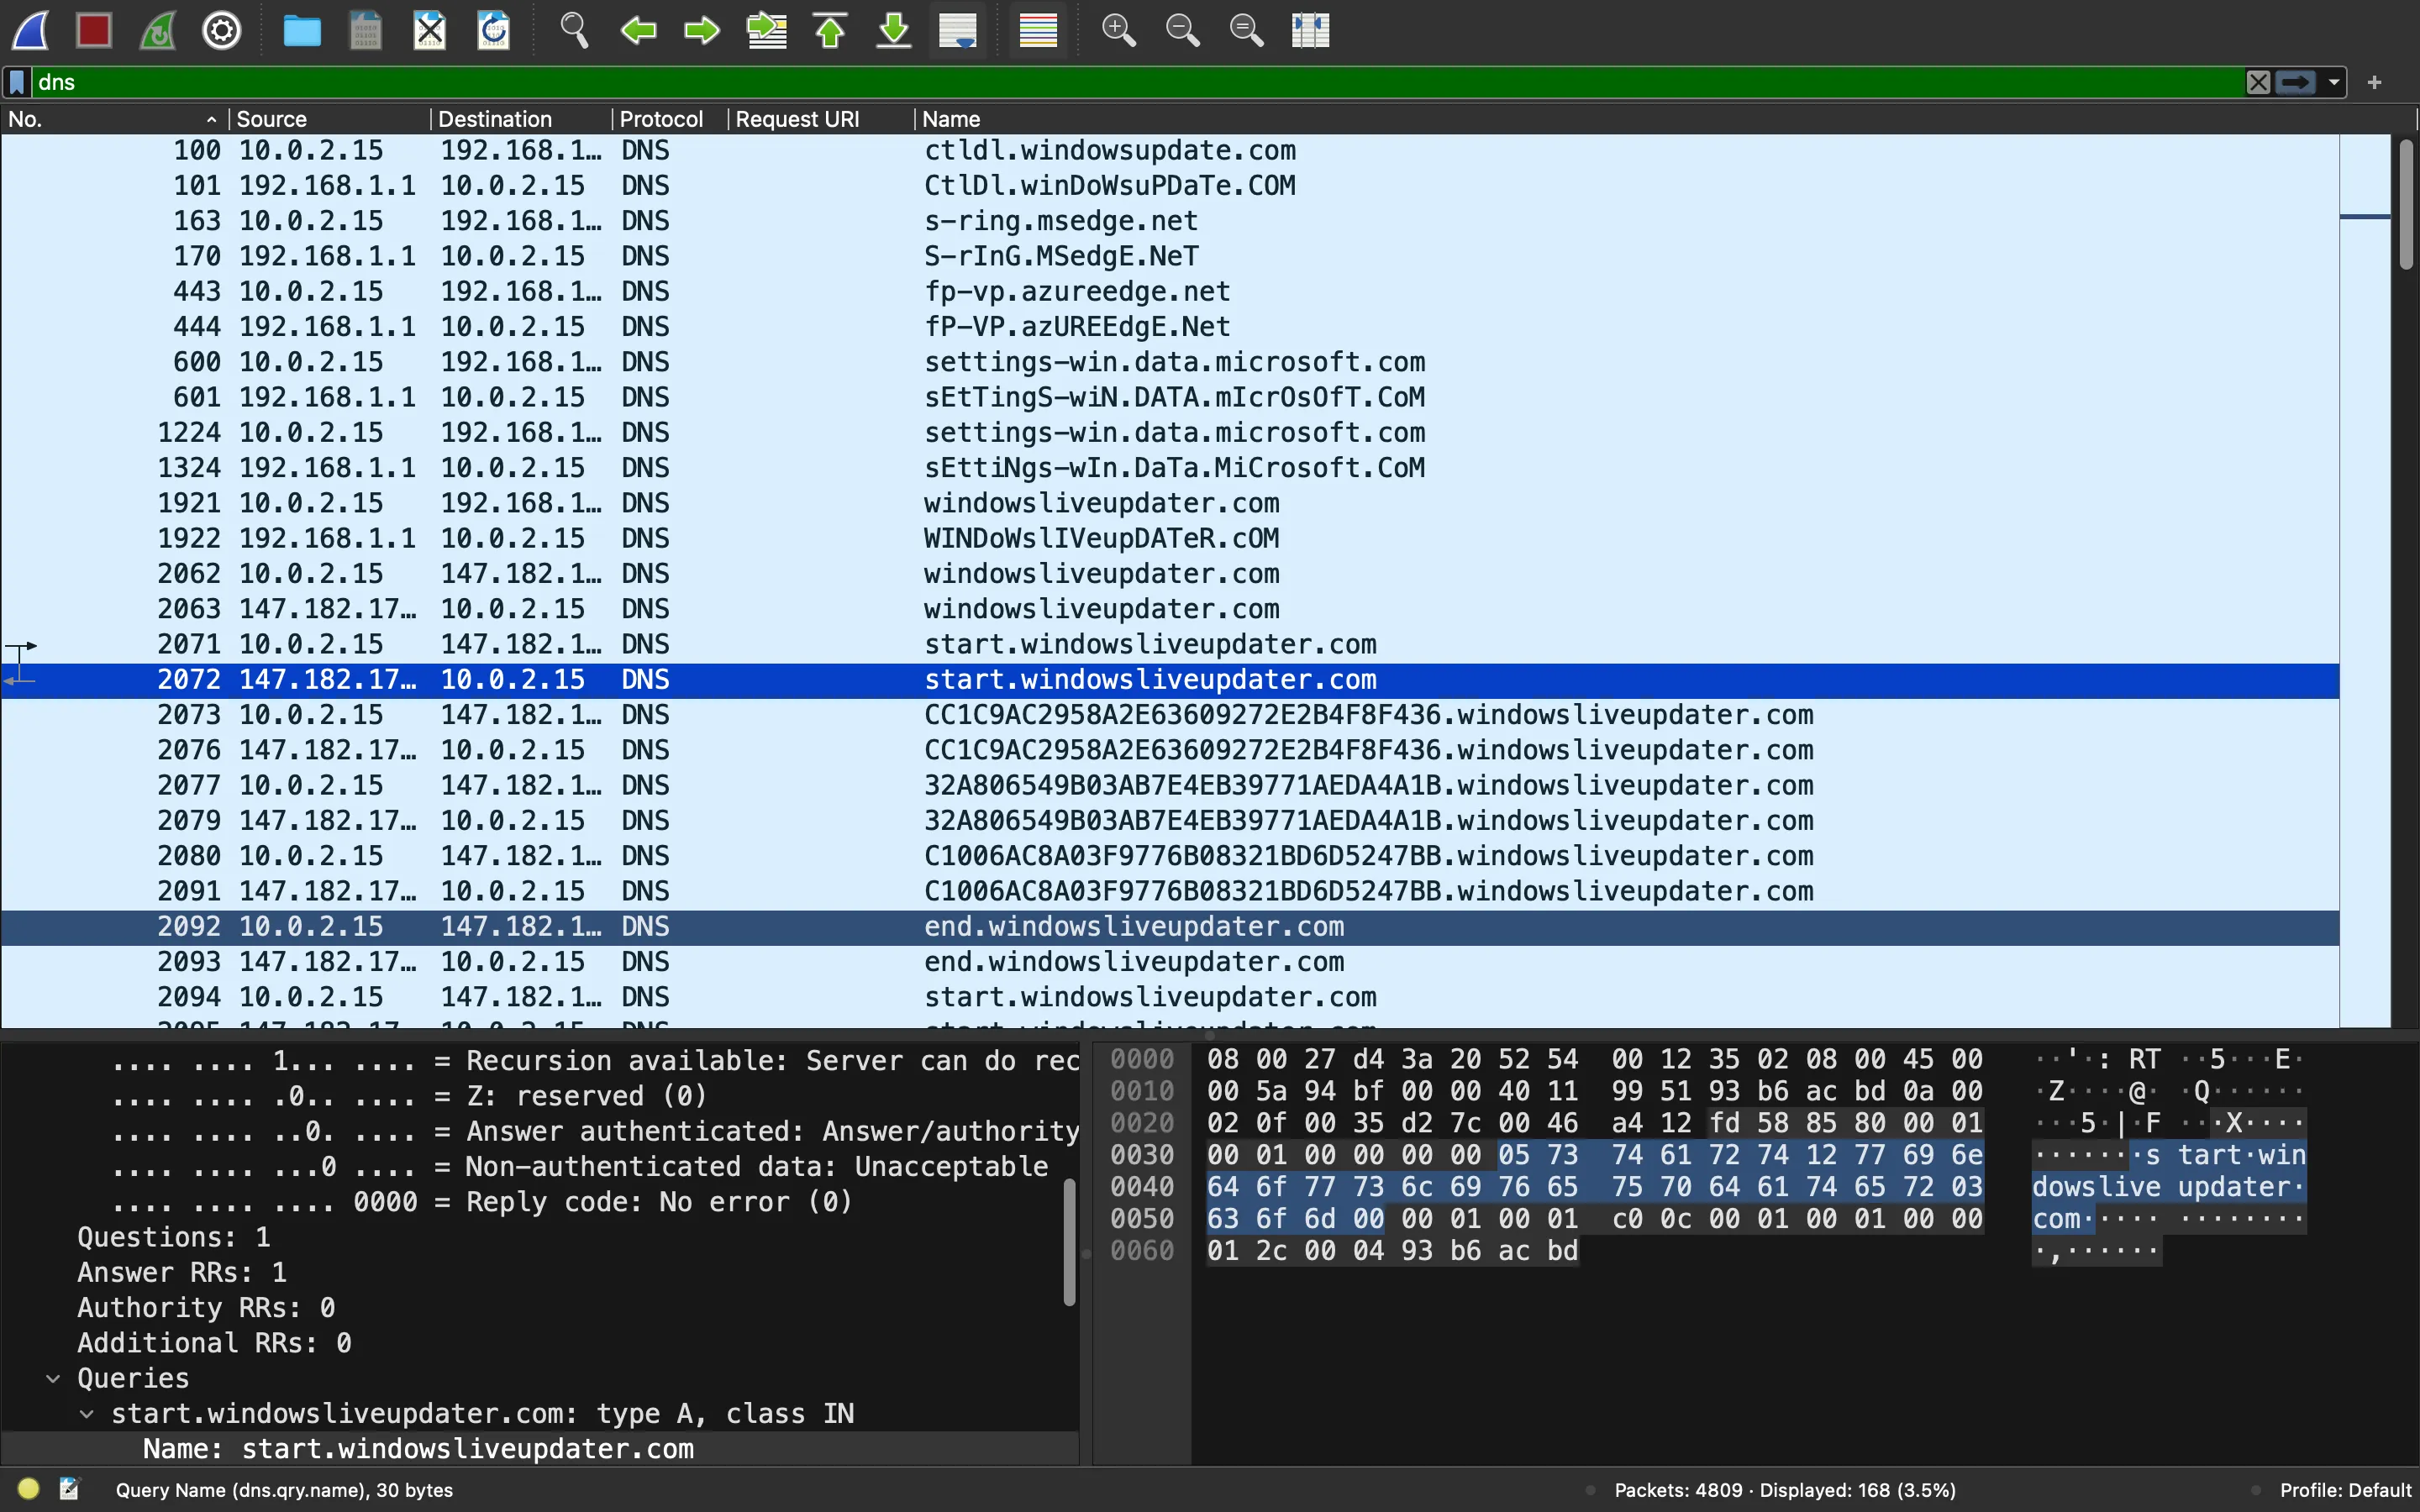Select packet 2073 CC1C9AC2958A query

point(1170,715)
